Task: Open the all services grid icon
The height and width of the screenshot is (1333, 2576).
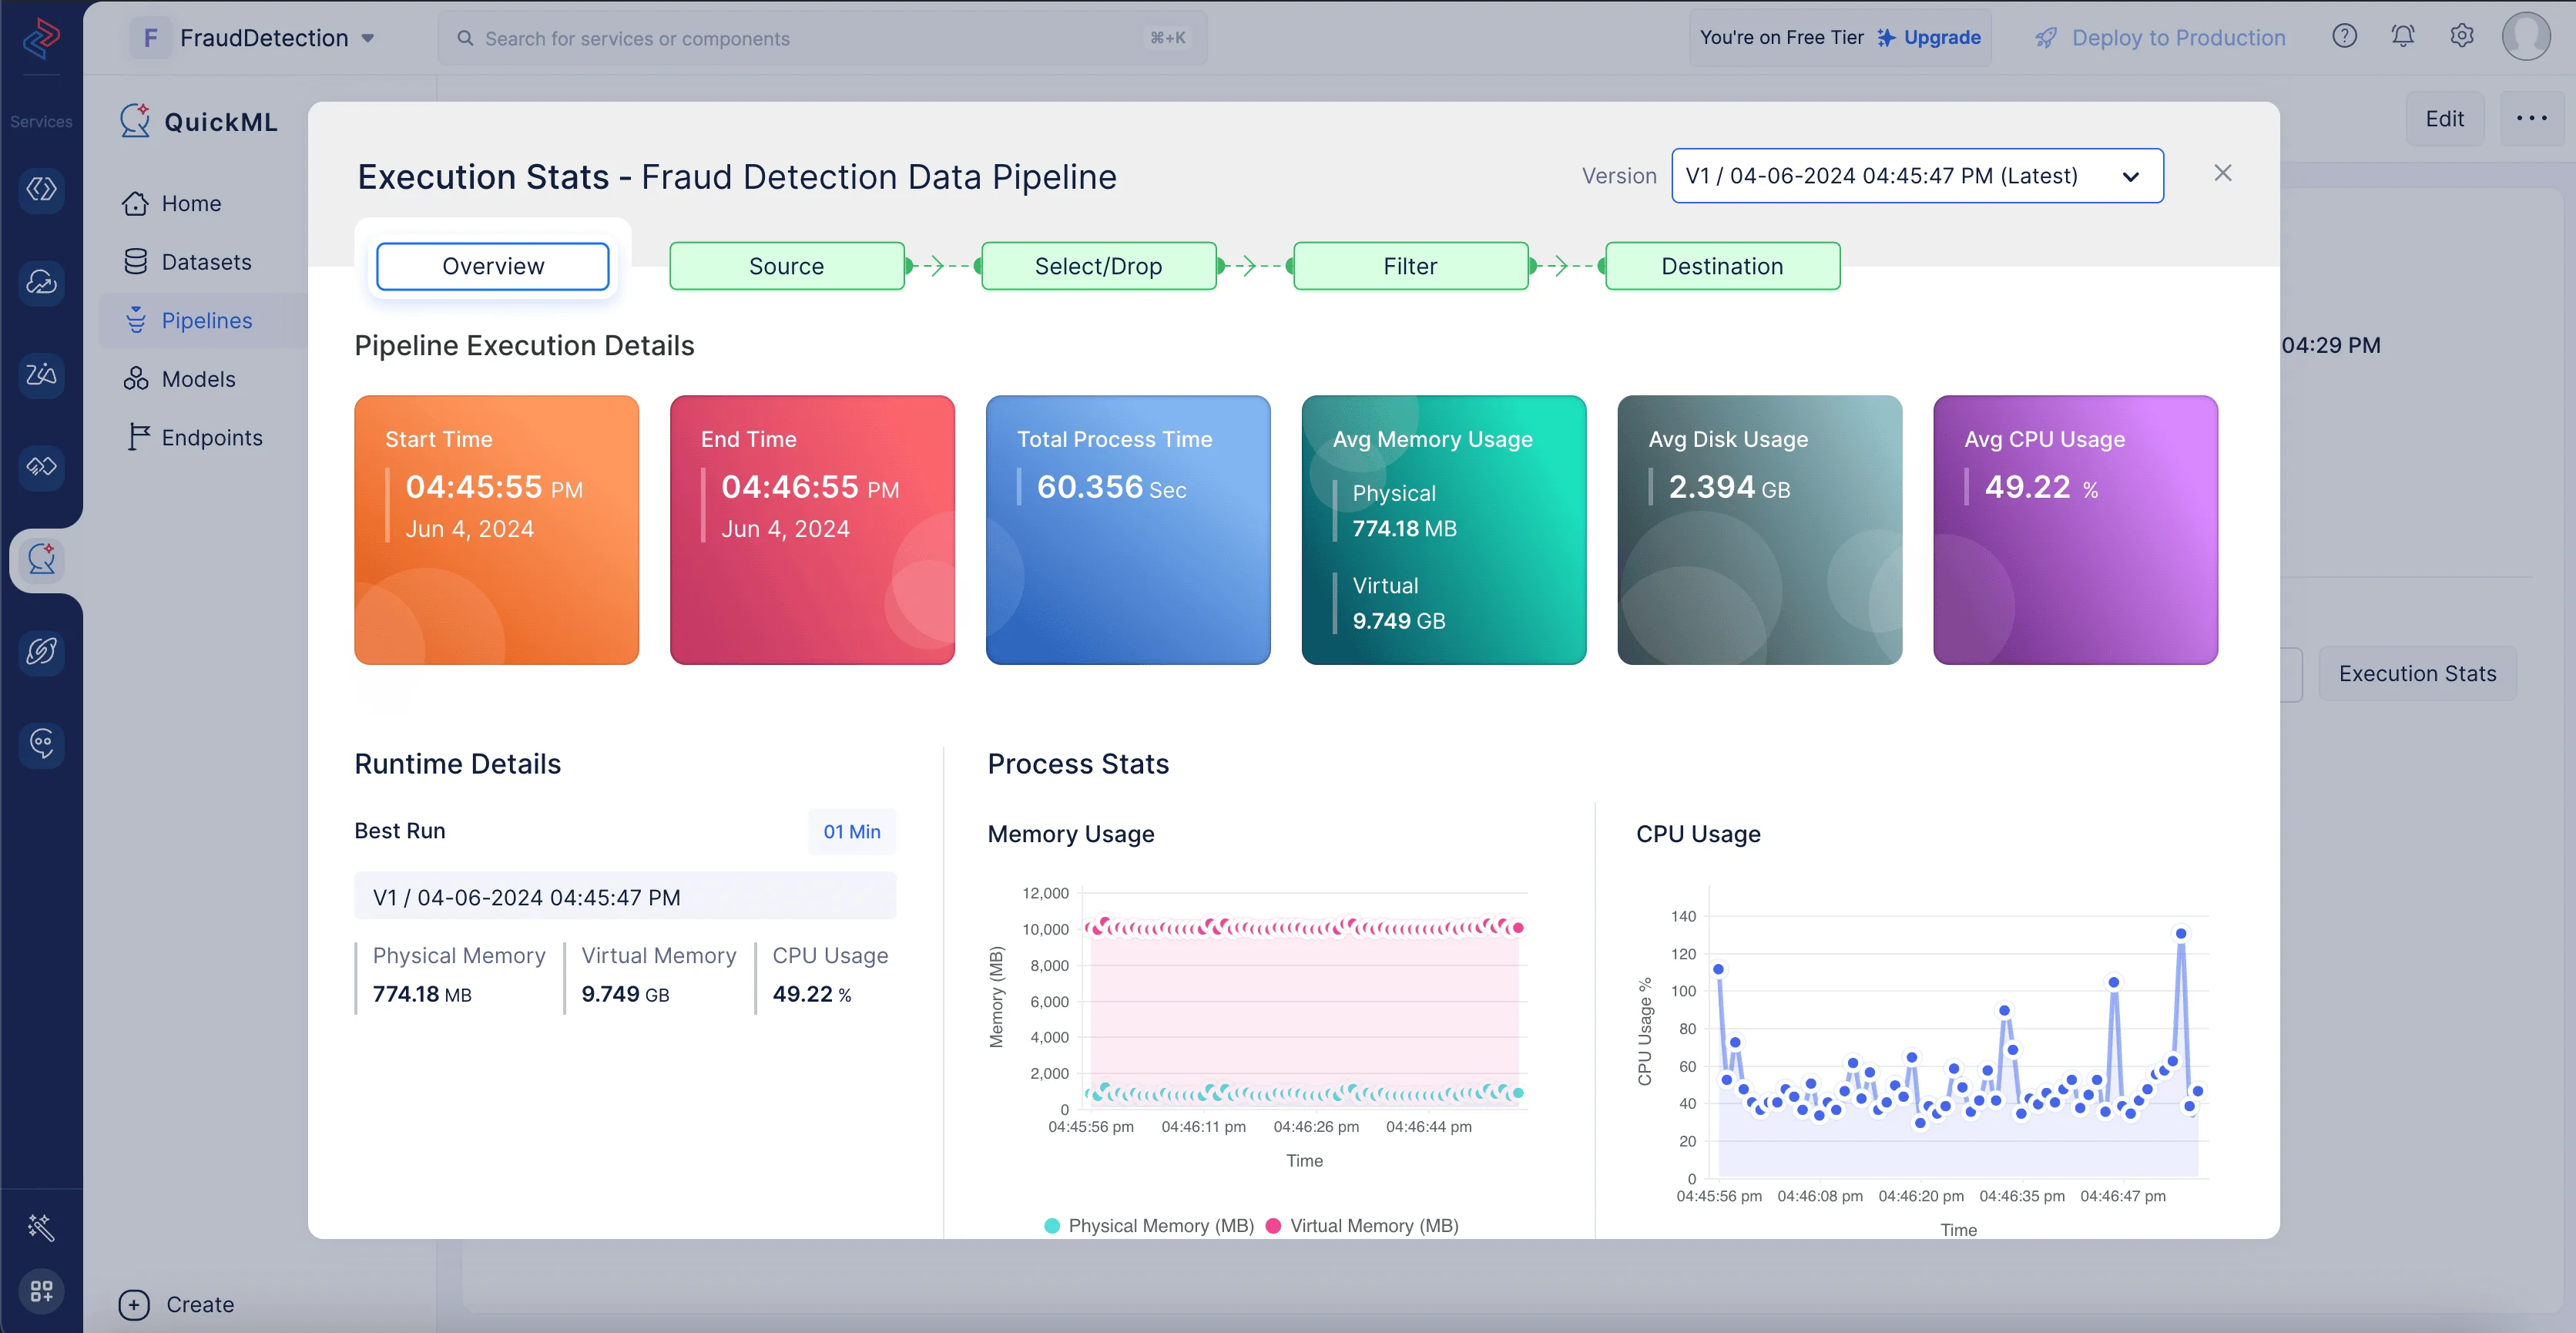Action: (x=42, y=1291)
